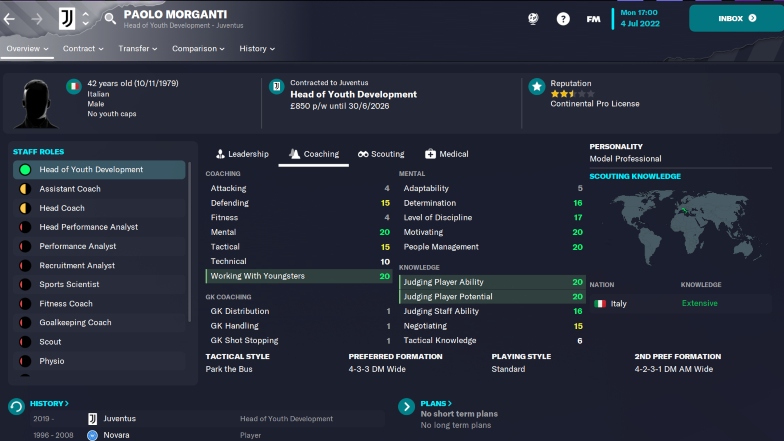Open the help question mark icon
Image resolution: width=784 pixels, height=441 pixels.
pos(563,19)
